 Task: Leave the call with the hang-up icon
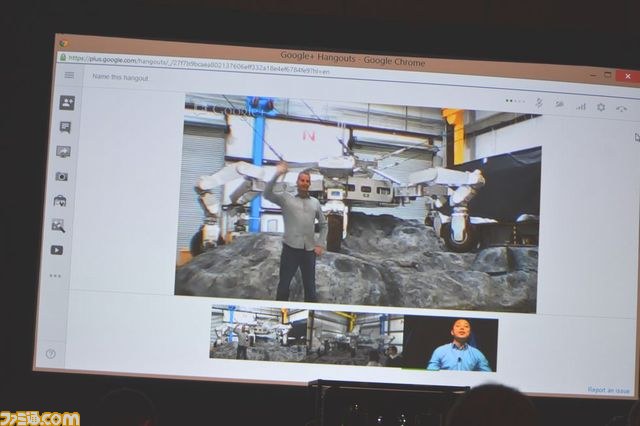[x=621, y=109]
